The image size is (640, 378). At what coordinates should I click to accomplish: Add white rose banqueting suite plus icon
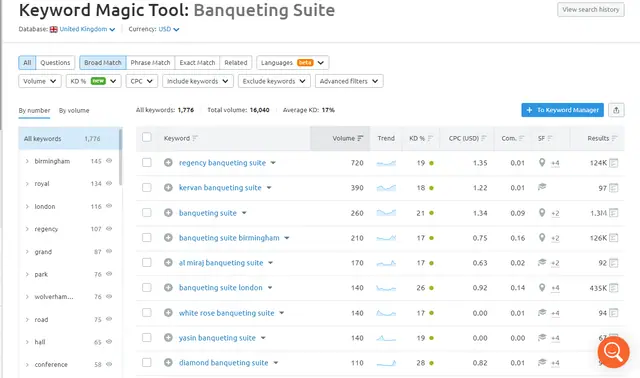168,313
